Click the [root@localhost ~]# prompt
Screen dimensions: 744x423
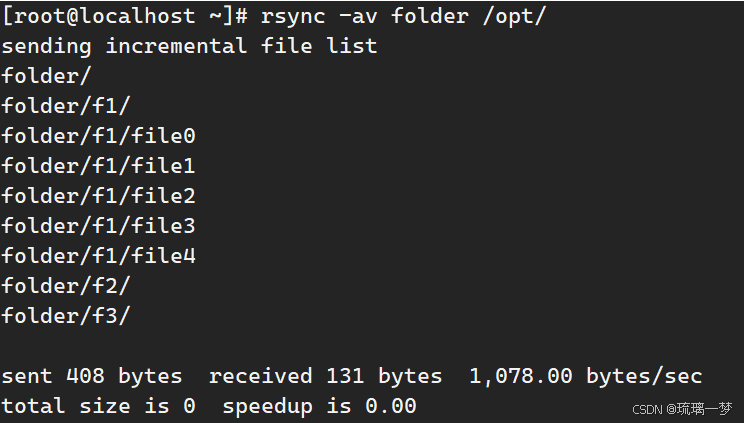[x=125, y=16]
